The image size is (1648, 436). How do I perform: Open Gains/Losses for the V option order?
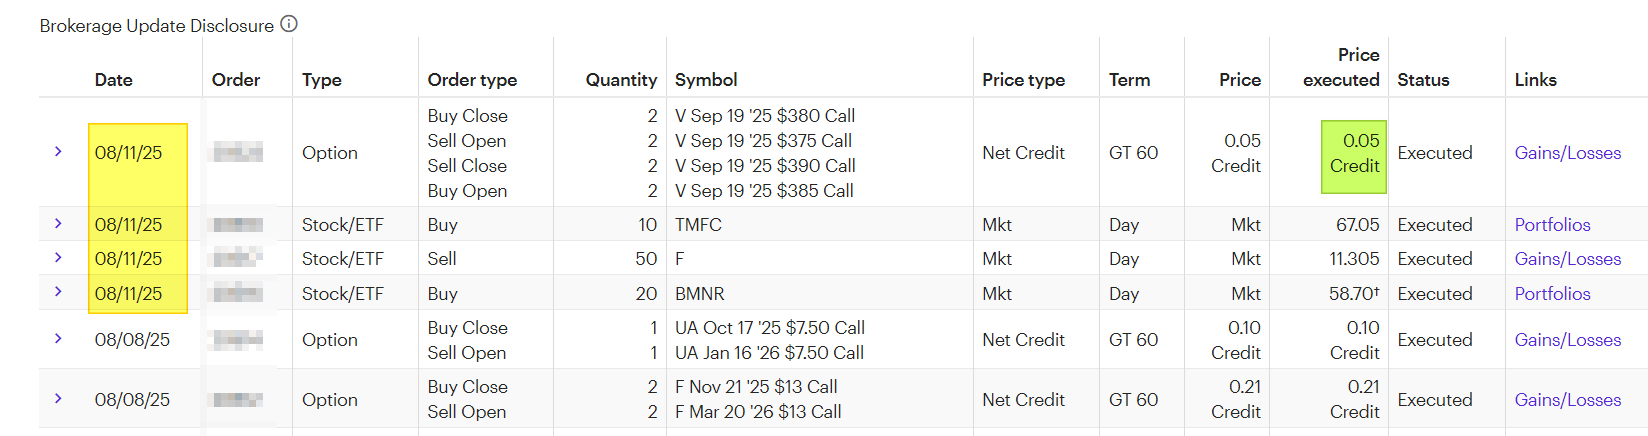coord(1567,153)
